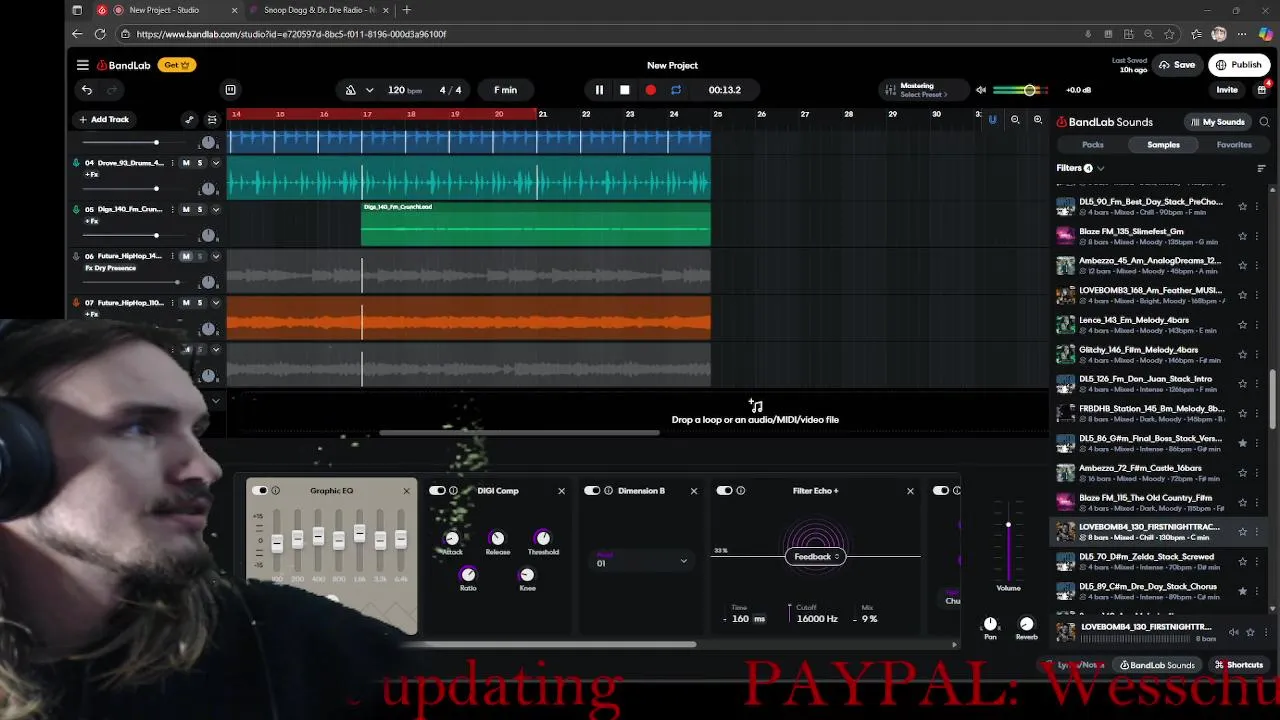Viewport: 1280px width, 720px height.
Task: Change the 4/4 time signature
Action: [451, 90]
